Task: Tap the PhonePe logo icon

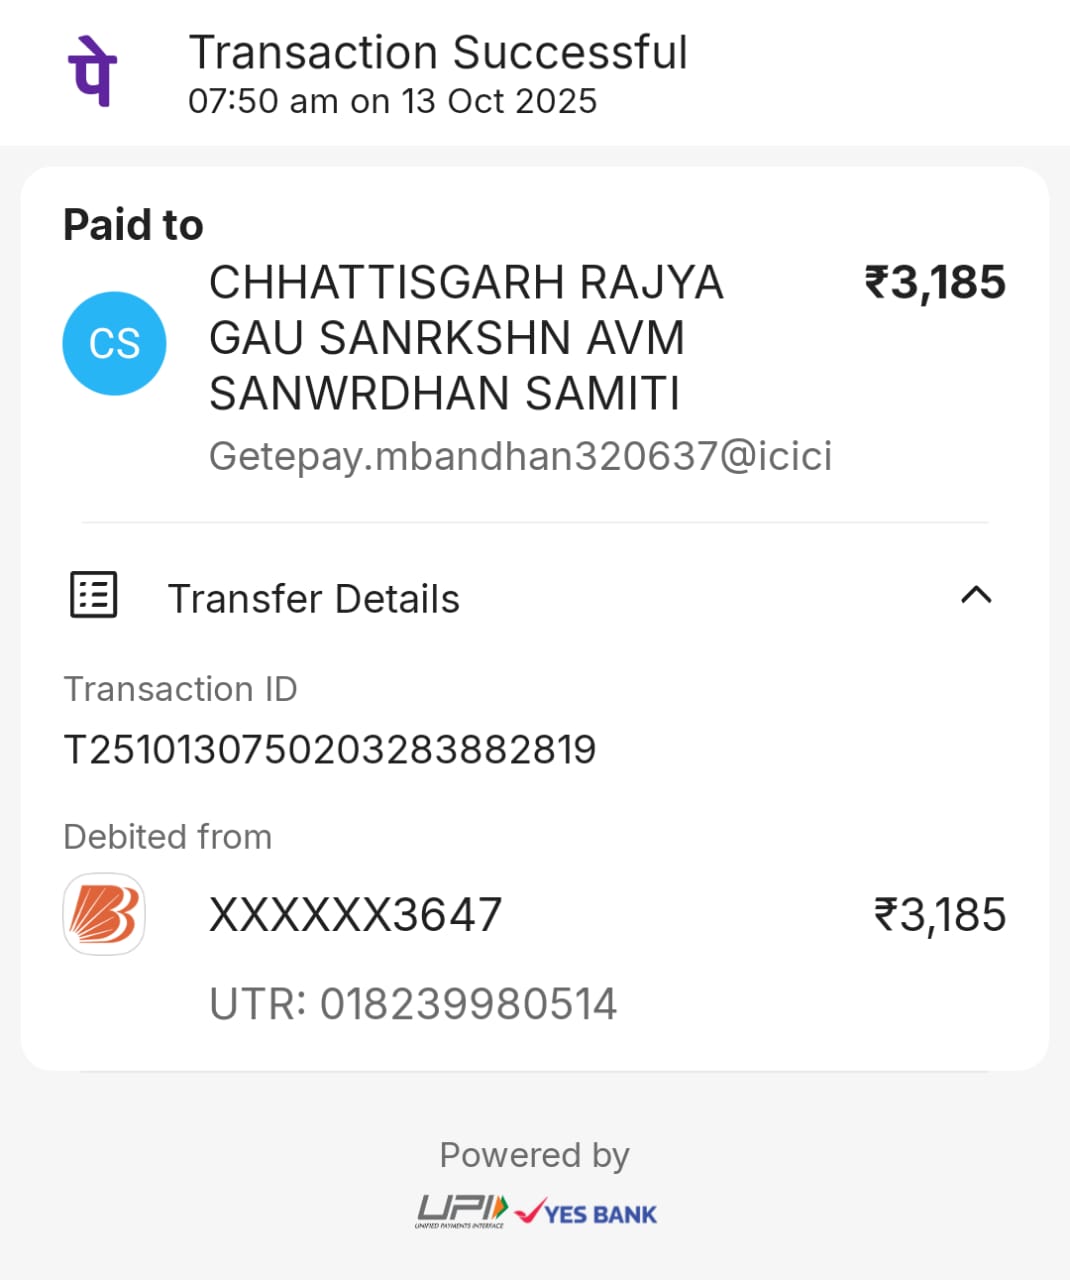Action: pos(92,70)
